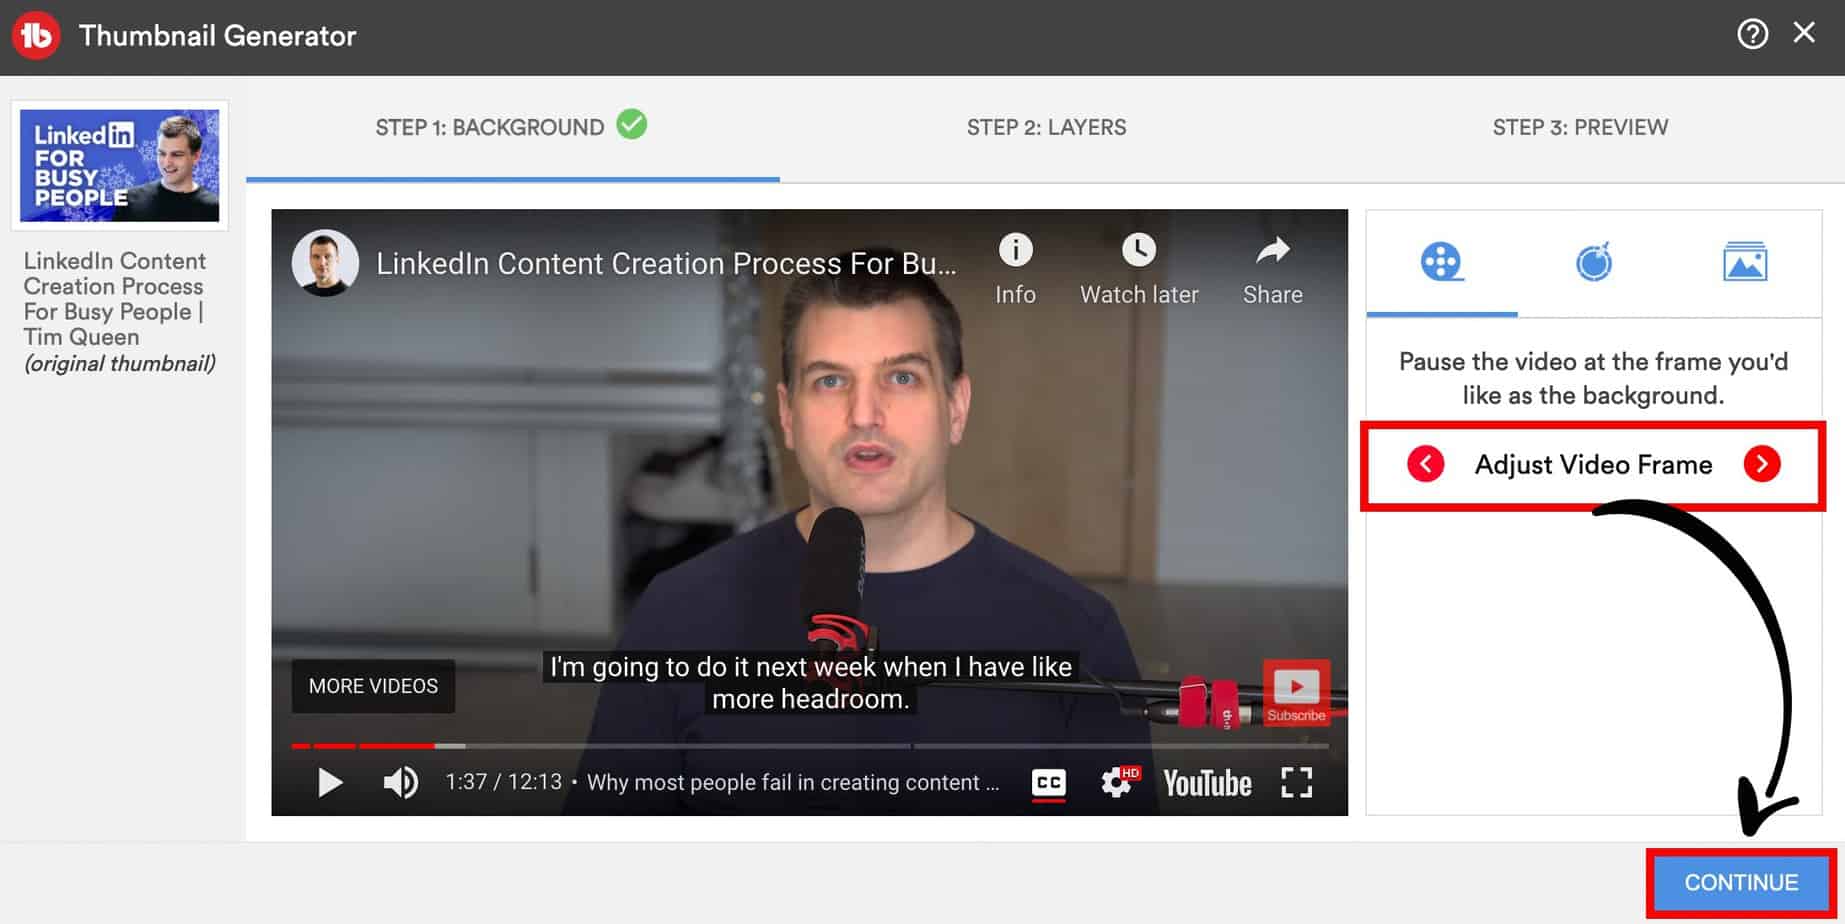Toggle fullscreen mode on video
The width and height of the screenshot is (1845, 924).
[x=1296, y=782]
